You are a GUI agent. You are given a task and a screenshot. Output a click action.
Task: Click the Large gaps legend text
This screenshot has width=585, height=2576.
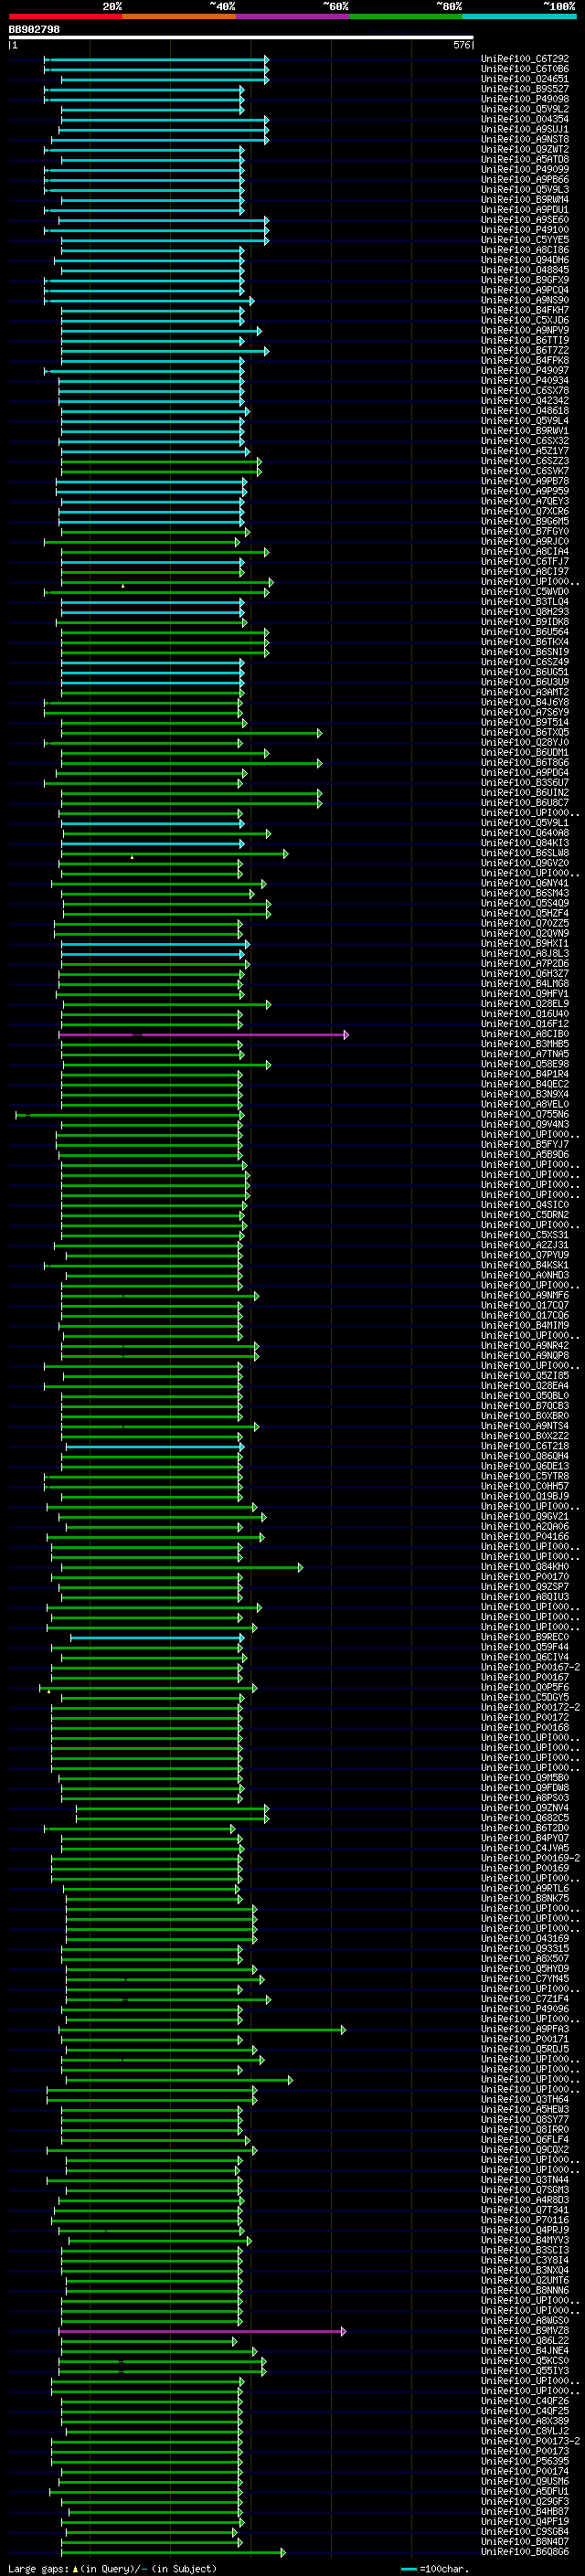click(x=39, y=2568)
